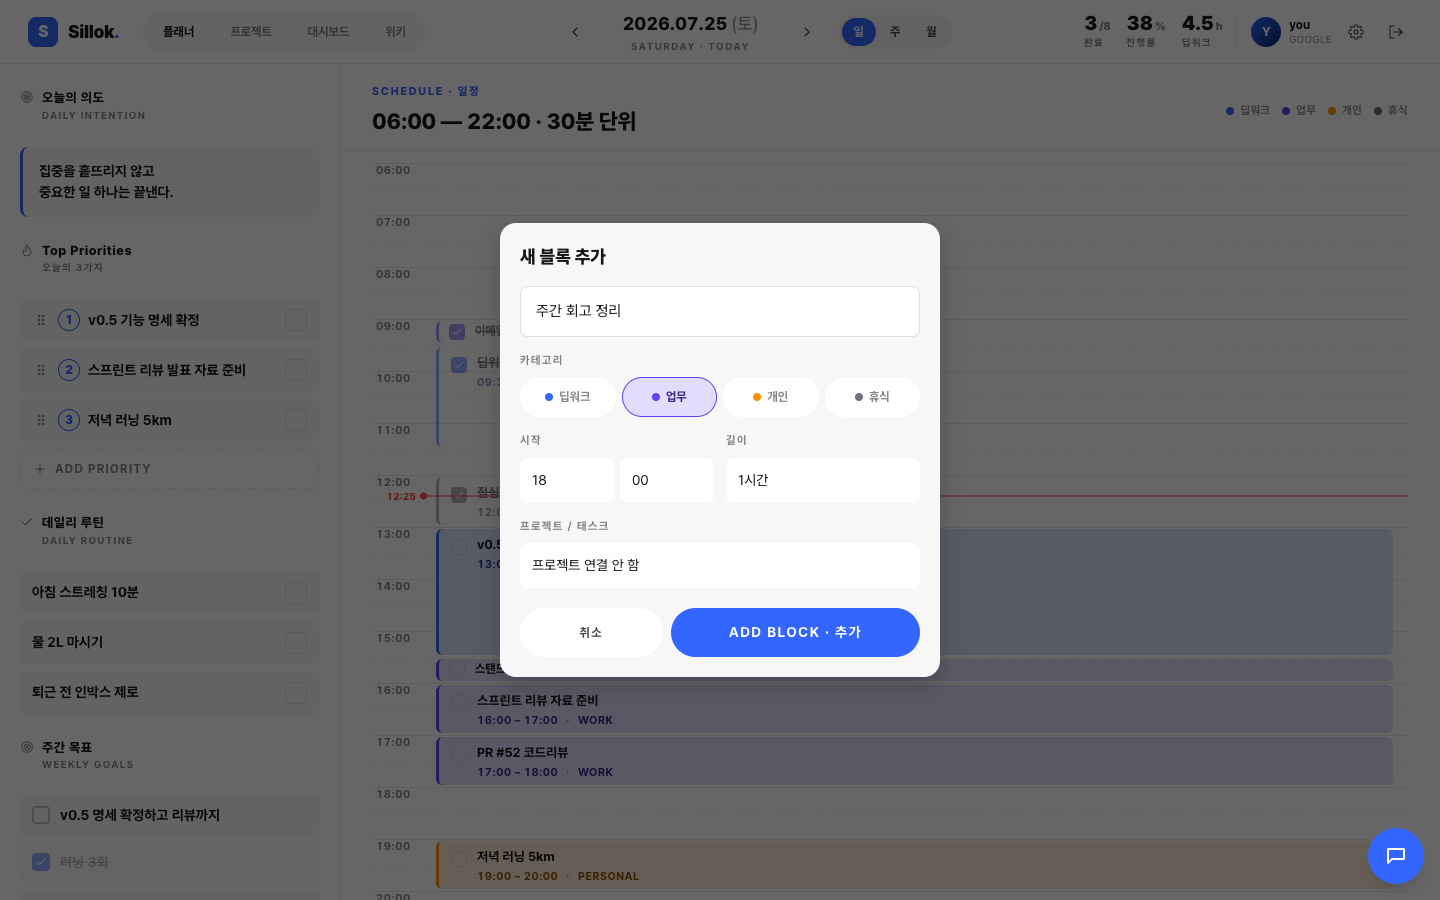Check off 스프린트 리뷰 발표 자료 준비 priority
Image resolution: width=1440 pixels, height=900 pixels.
coord(296,370)
